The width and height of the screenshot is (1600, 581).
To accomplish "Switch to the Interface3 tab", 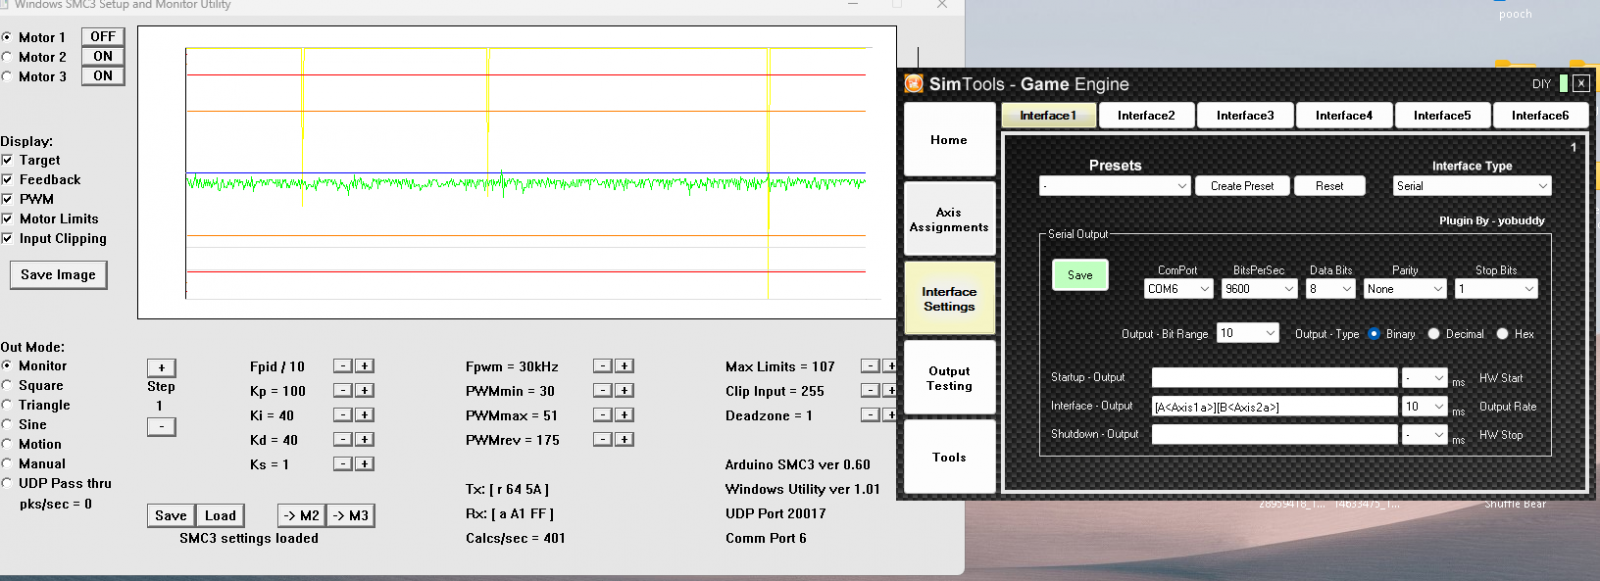I will click(x=1245, y=116).
